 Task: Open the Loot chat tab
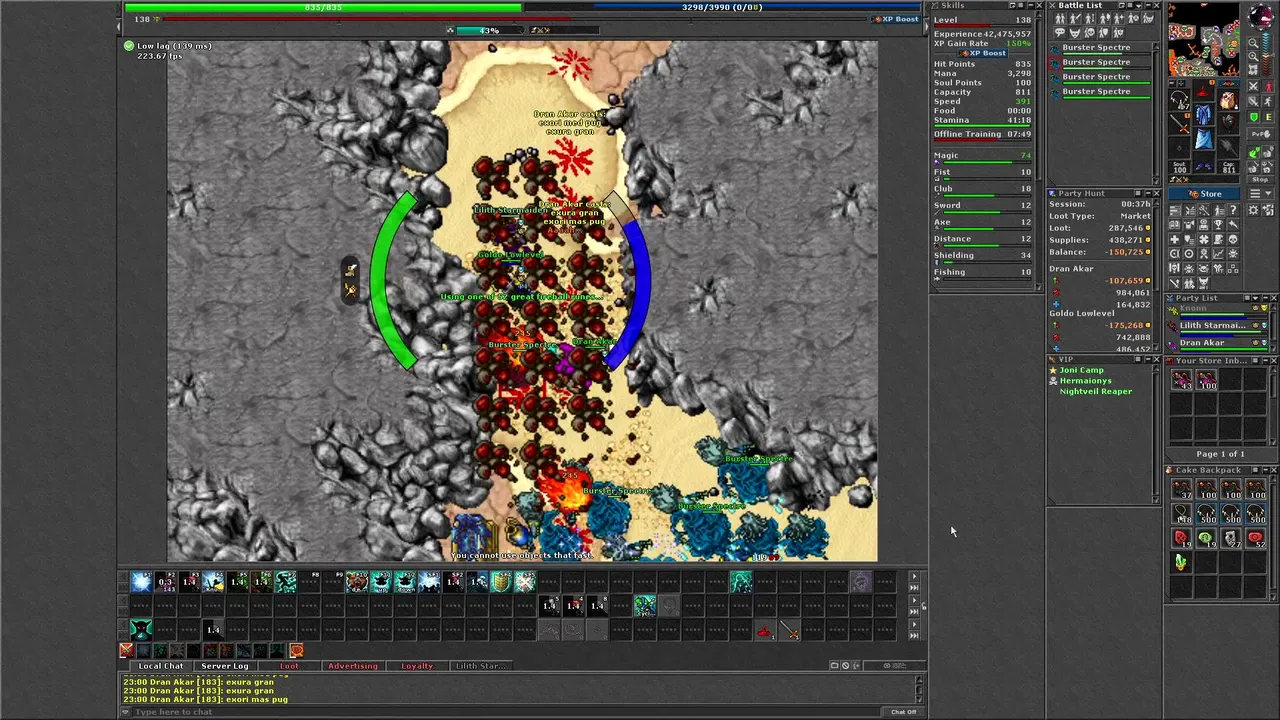(289, 666)
